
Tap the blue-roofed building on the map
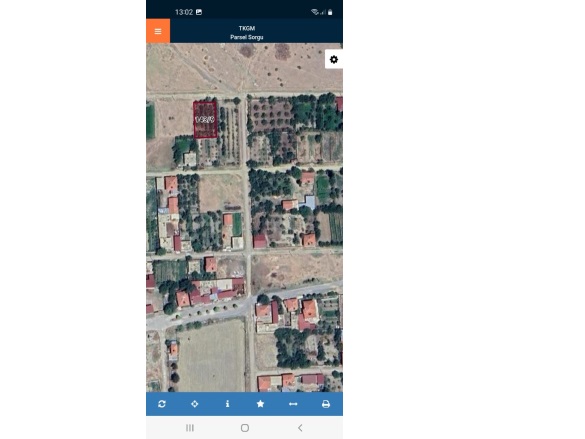click(x=310, y=203)
